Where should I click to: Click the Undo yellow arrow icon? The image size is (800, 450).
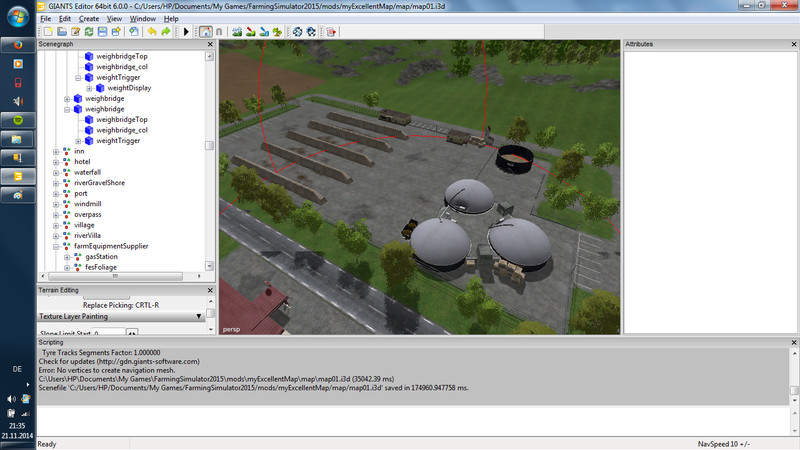pyautogui.click(x=152, y=32)
